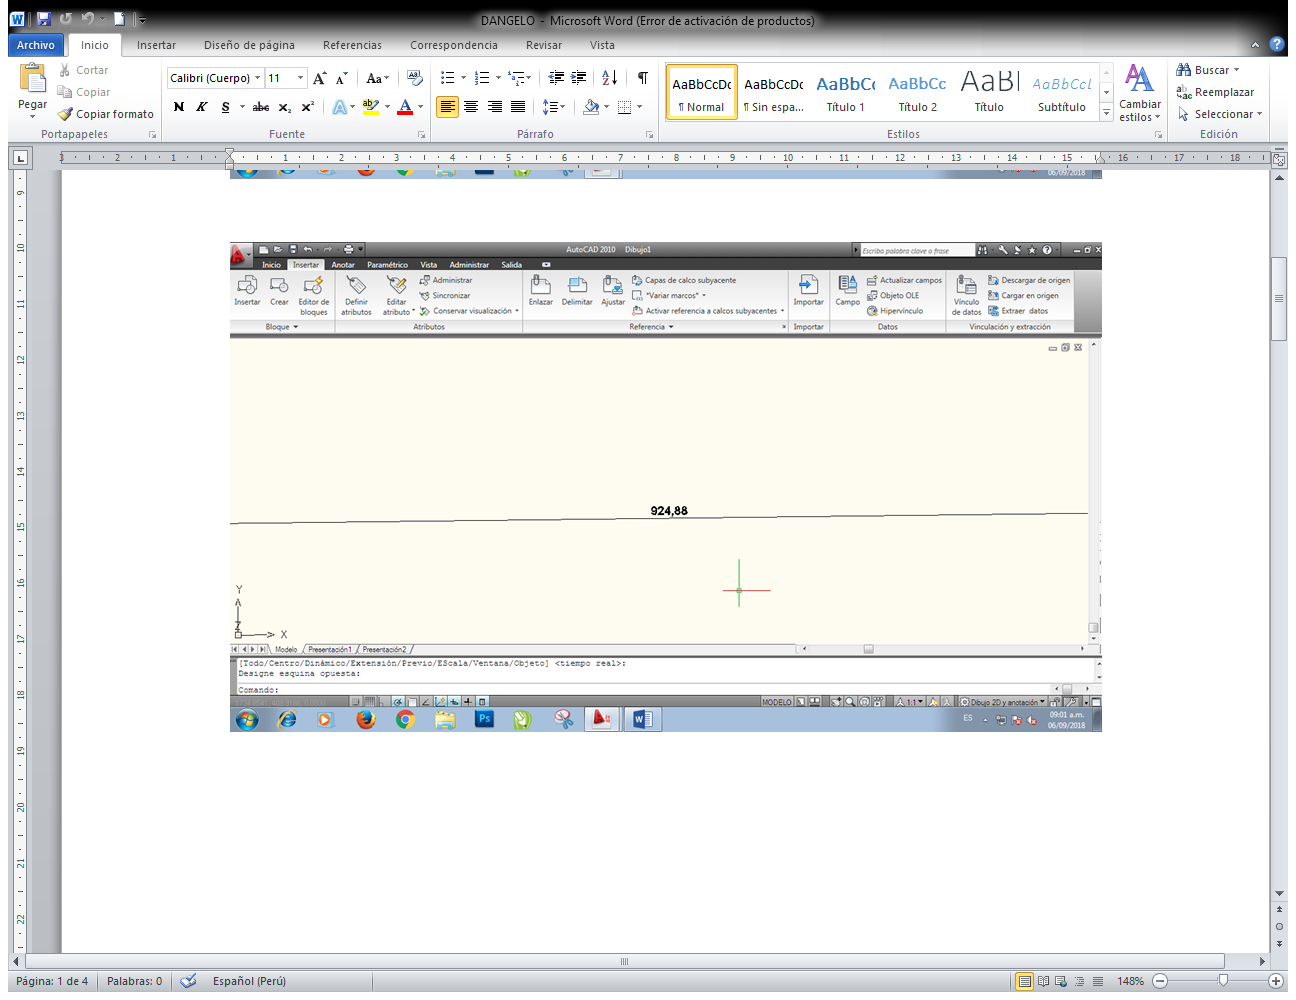The height and width of the screenshot is (1000, 1296).
Task: Toggle show paragraph marks (¶)
Action: (643, 78)
